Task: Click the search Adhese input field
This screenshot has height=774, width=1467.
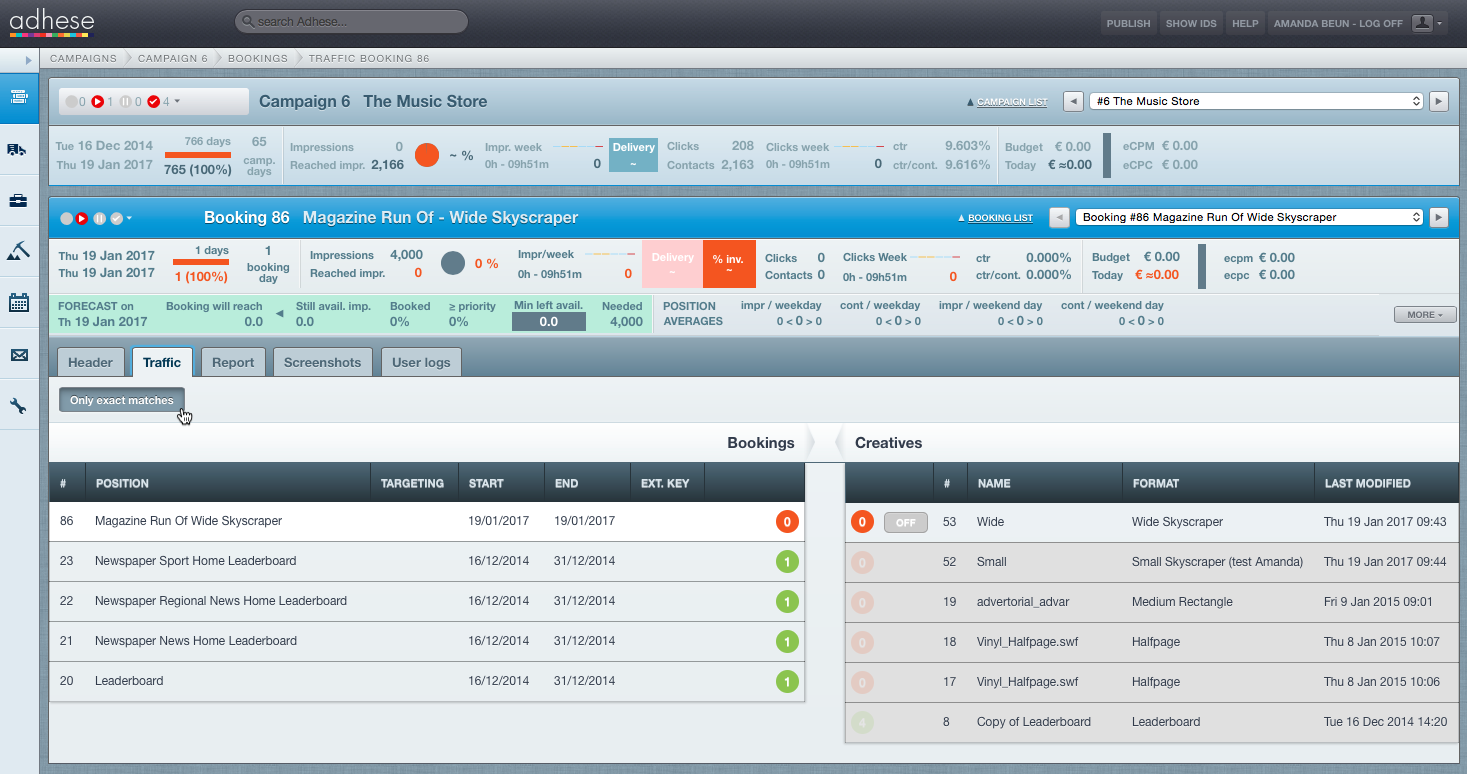Action: pyautogui.click(x=352, y=22)
